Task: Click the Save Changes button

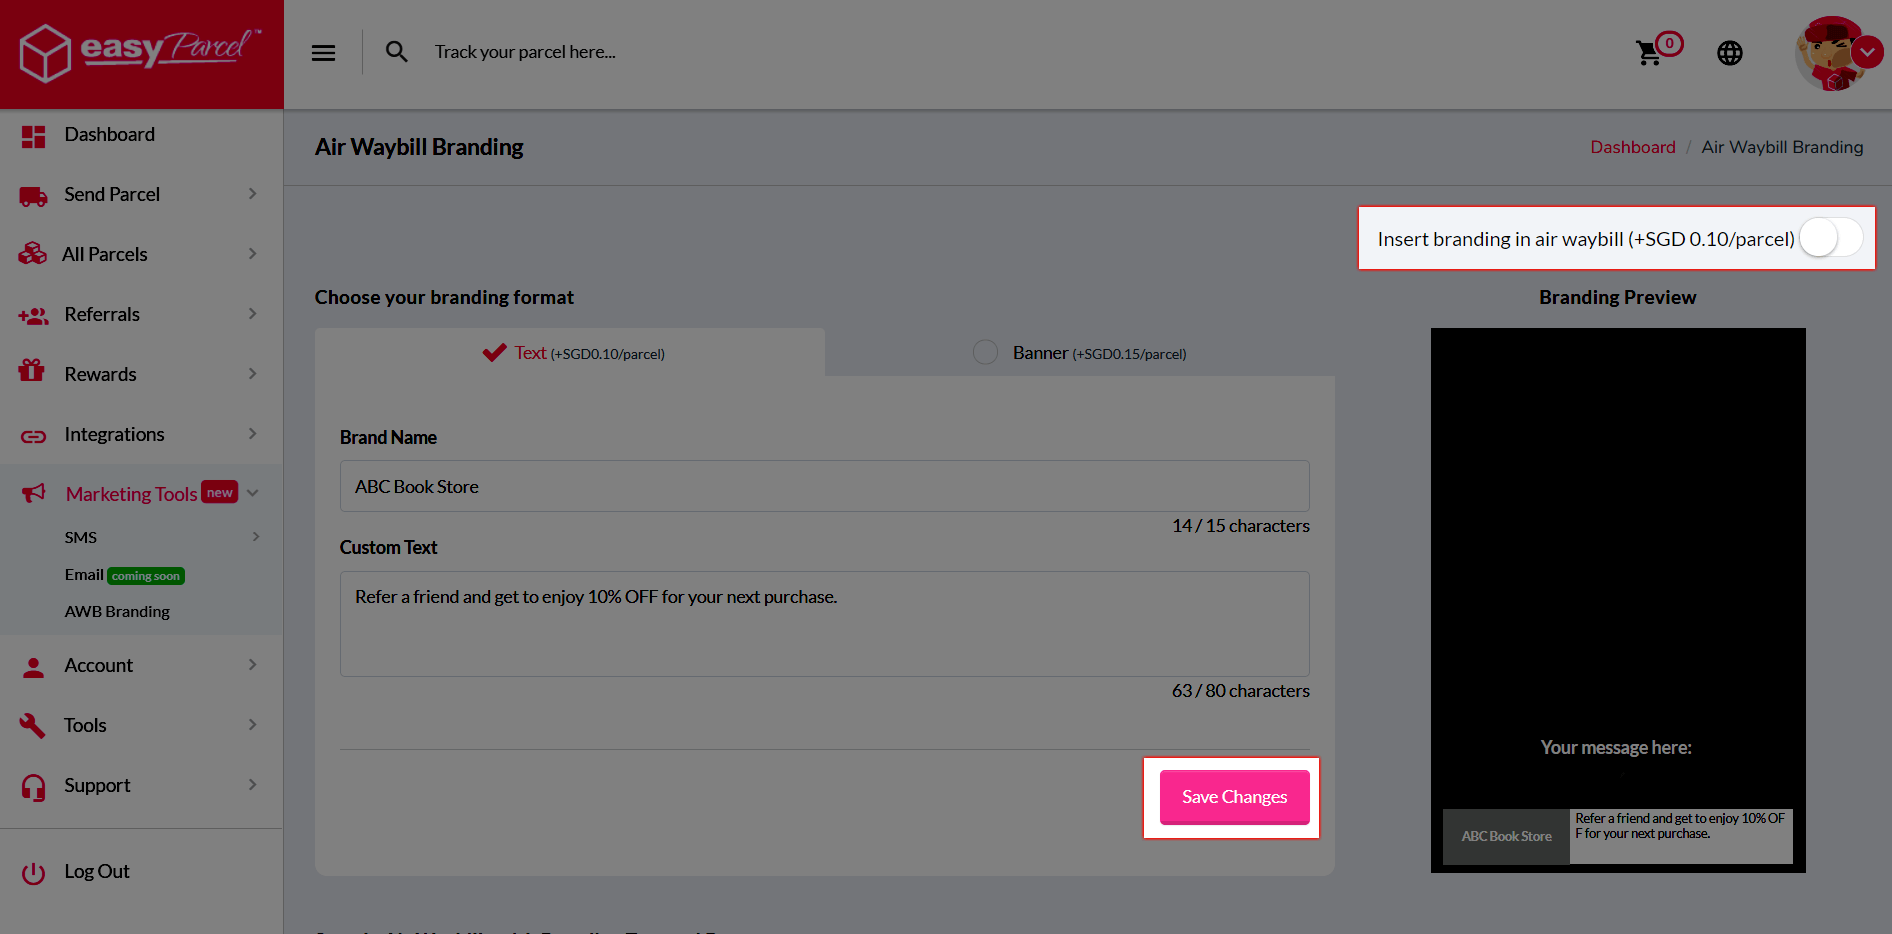Action: coord(1234,796)
